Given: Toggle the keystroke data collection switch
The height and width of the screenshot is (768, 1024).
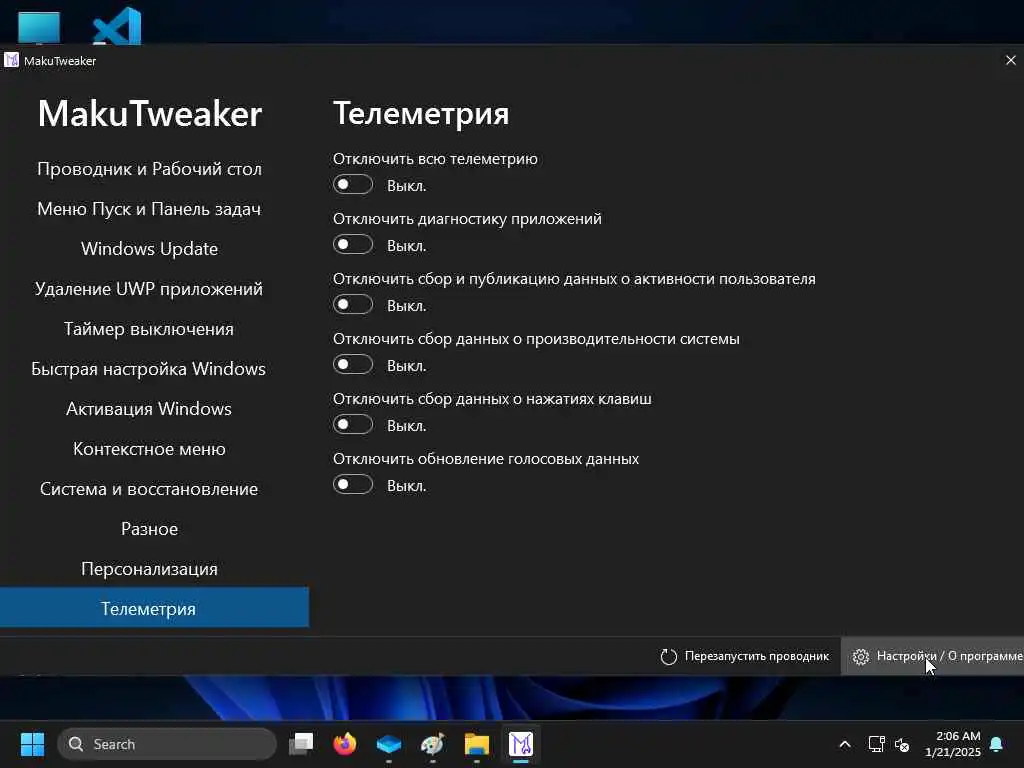Looking at the screenshot, I should pyautogui.click(x=353, y=425).
